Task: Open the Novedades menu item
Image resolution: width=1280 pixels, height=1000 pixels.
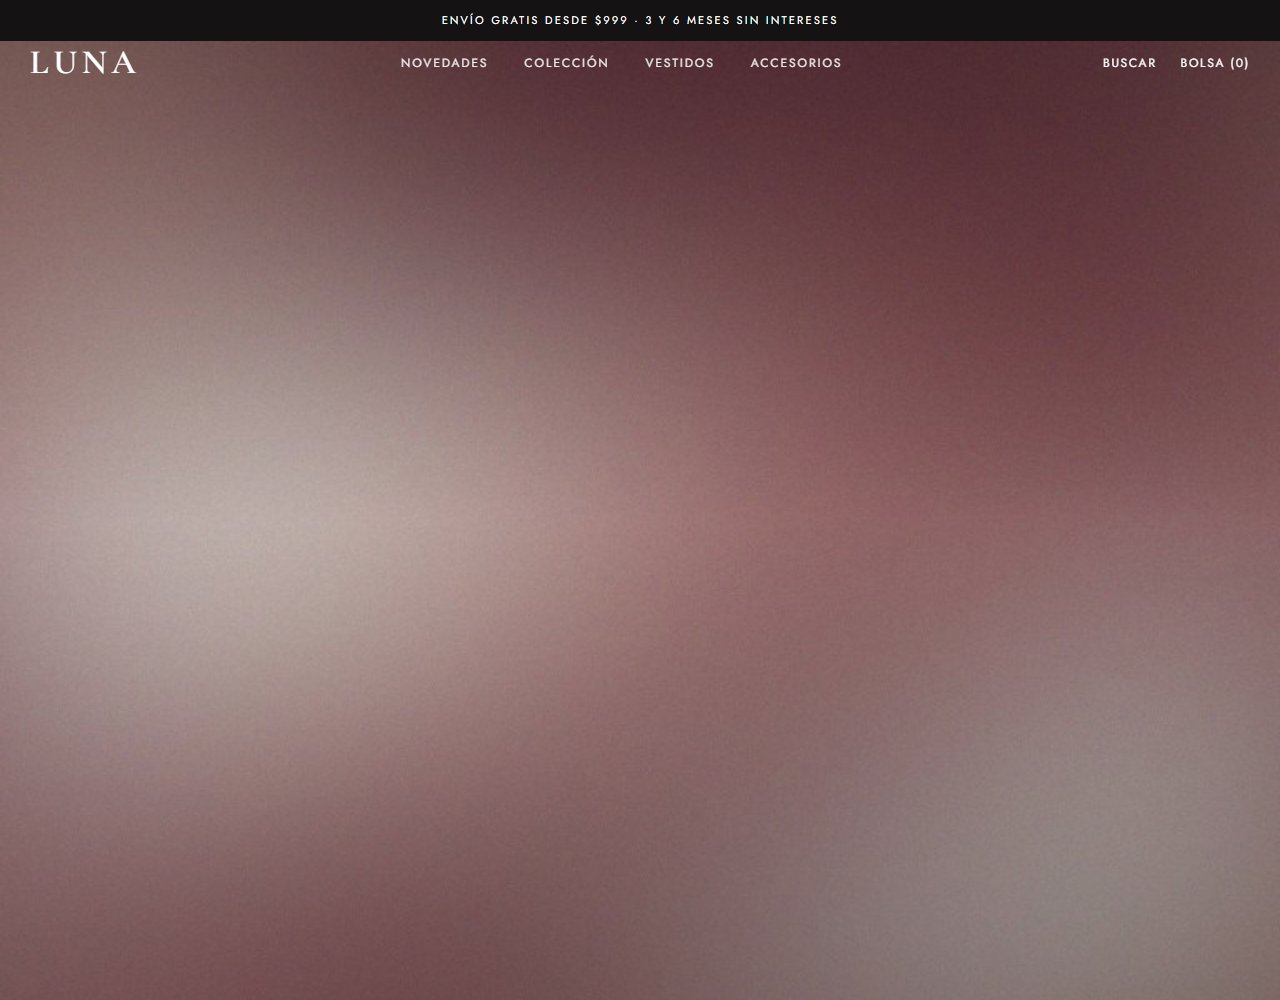Action: [444, 63]
